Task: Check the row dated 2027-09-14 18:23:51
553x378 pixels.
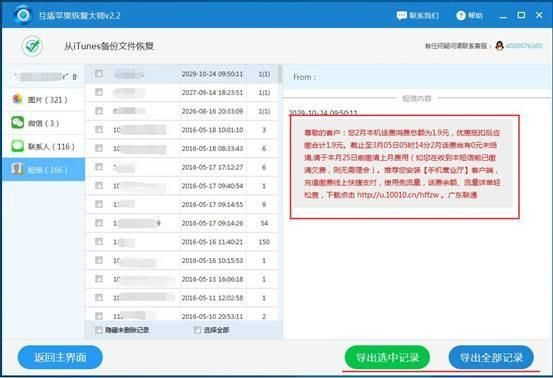Action: pyautogui.click(x=99, y=92)
